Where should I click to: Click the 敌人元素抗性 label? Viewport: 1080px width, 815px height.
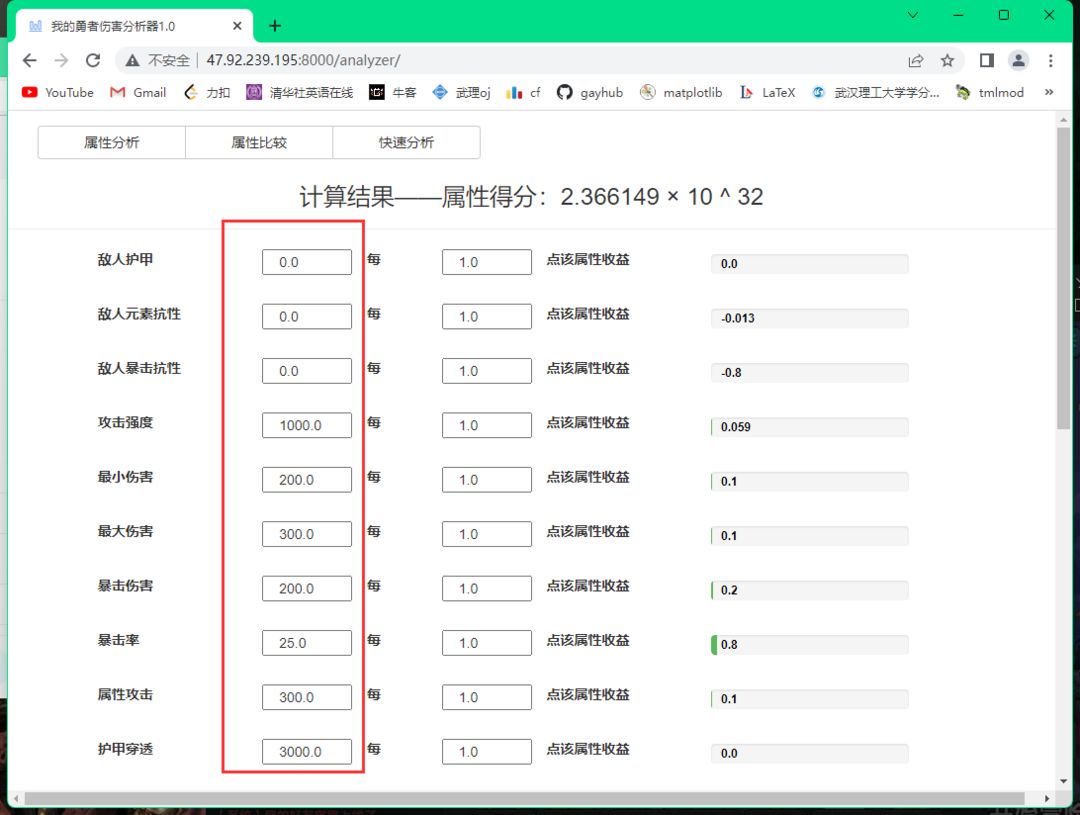[139, 314]
